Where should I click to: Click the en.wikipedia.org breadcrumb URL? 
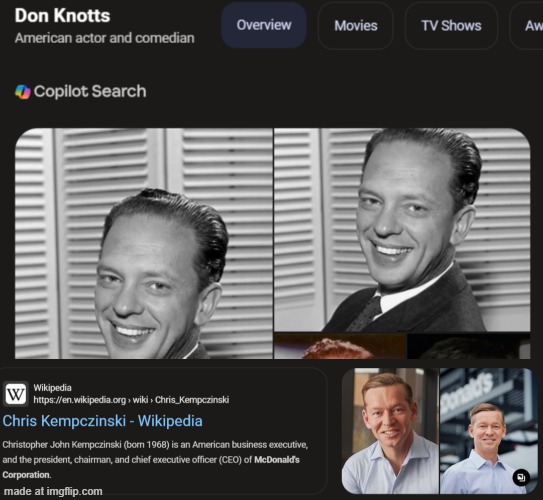(131, 400)
